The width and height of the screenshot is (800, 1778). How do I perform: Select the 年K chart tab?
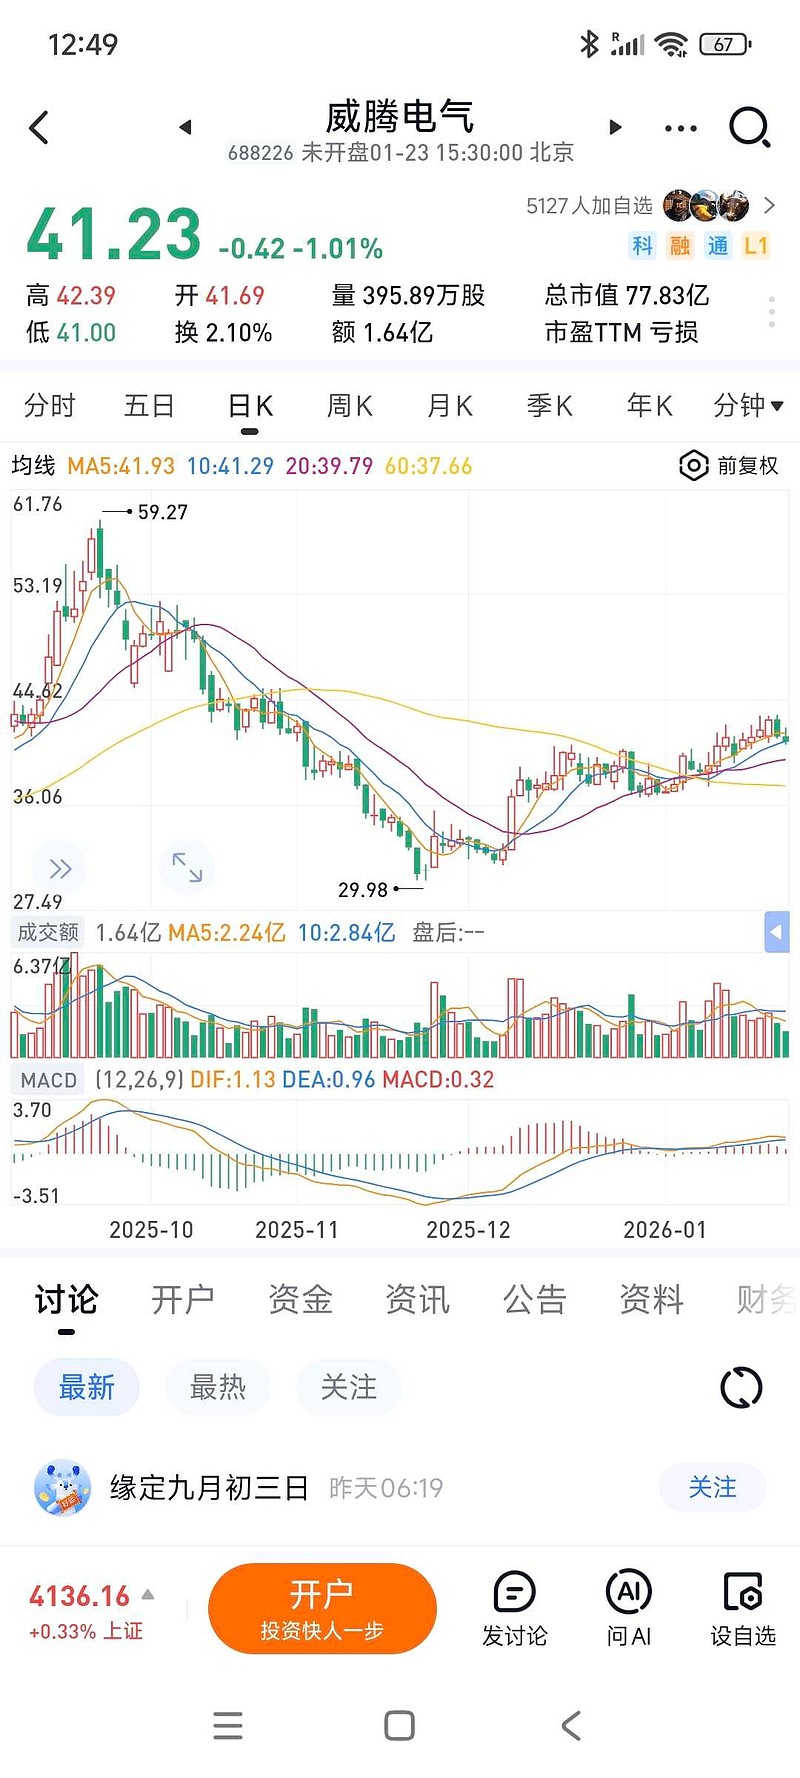tap(650, 406)
